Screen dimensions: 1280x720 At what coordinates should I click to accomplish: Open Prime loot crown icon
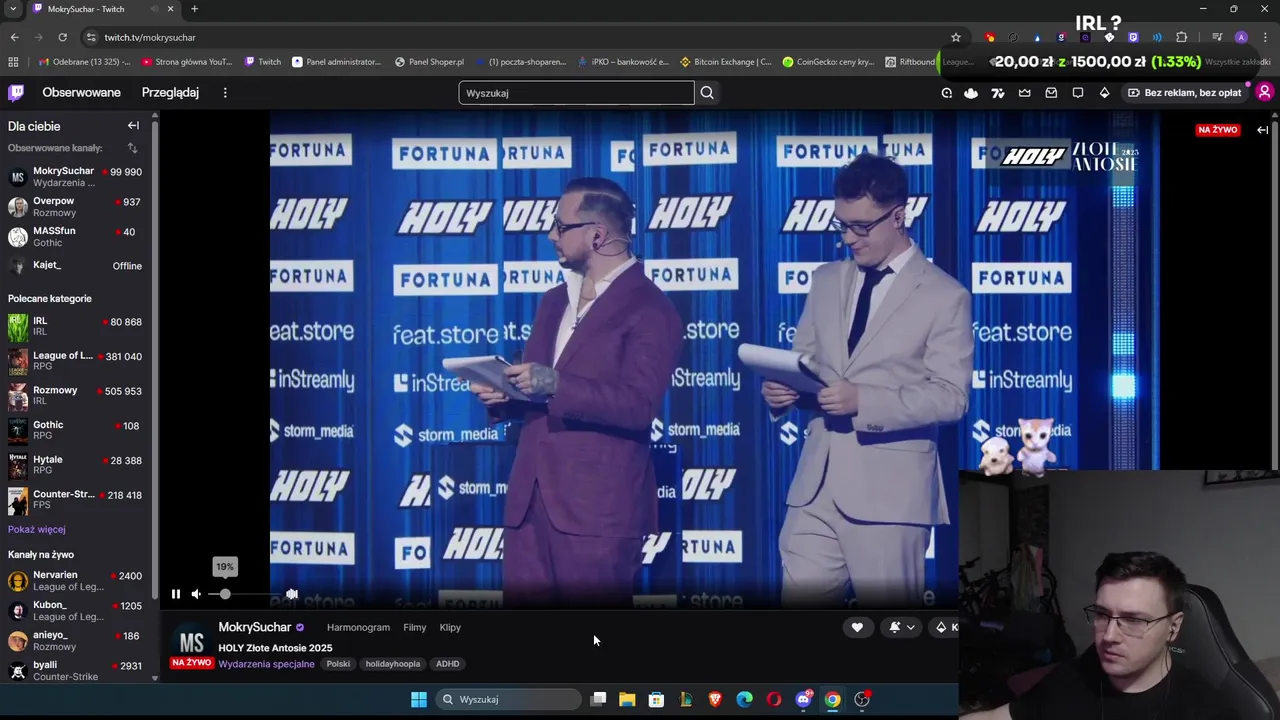[1024, 92]
